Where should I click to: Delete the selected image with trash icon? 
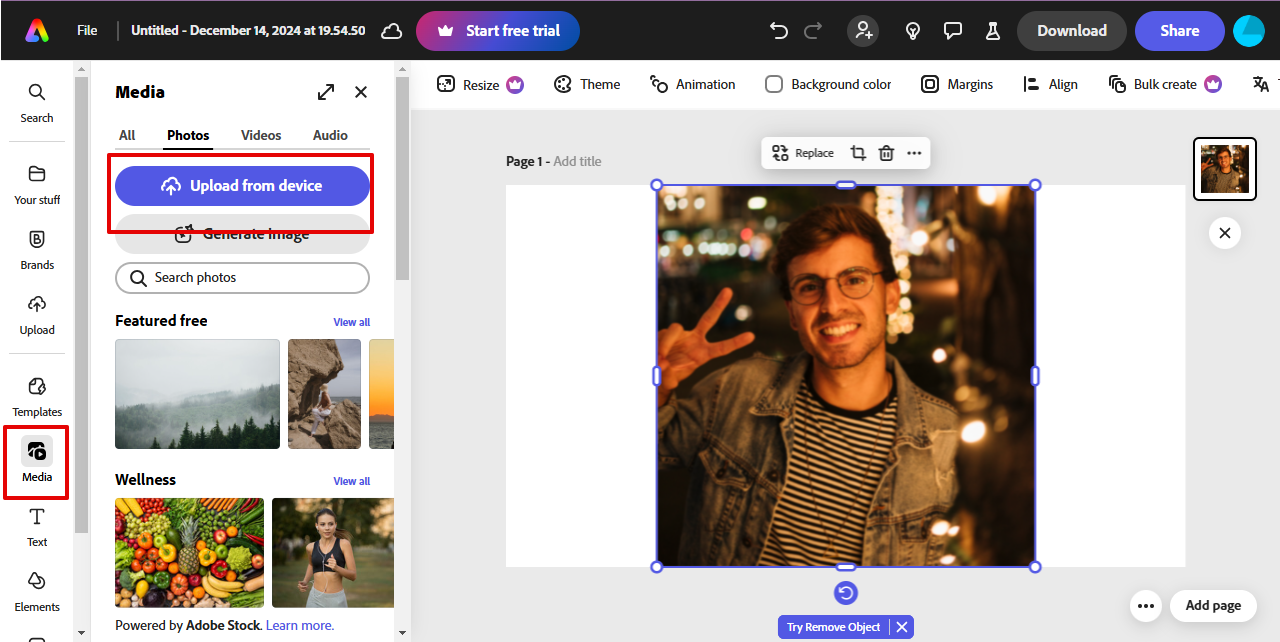coord(886,153)
